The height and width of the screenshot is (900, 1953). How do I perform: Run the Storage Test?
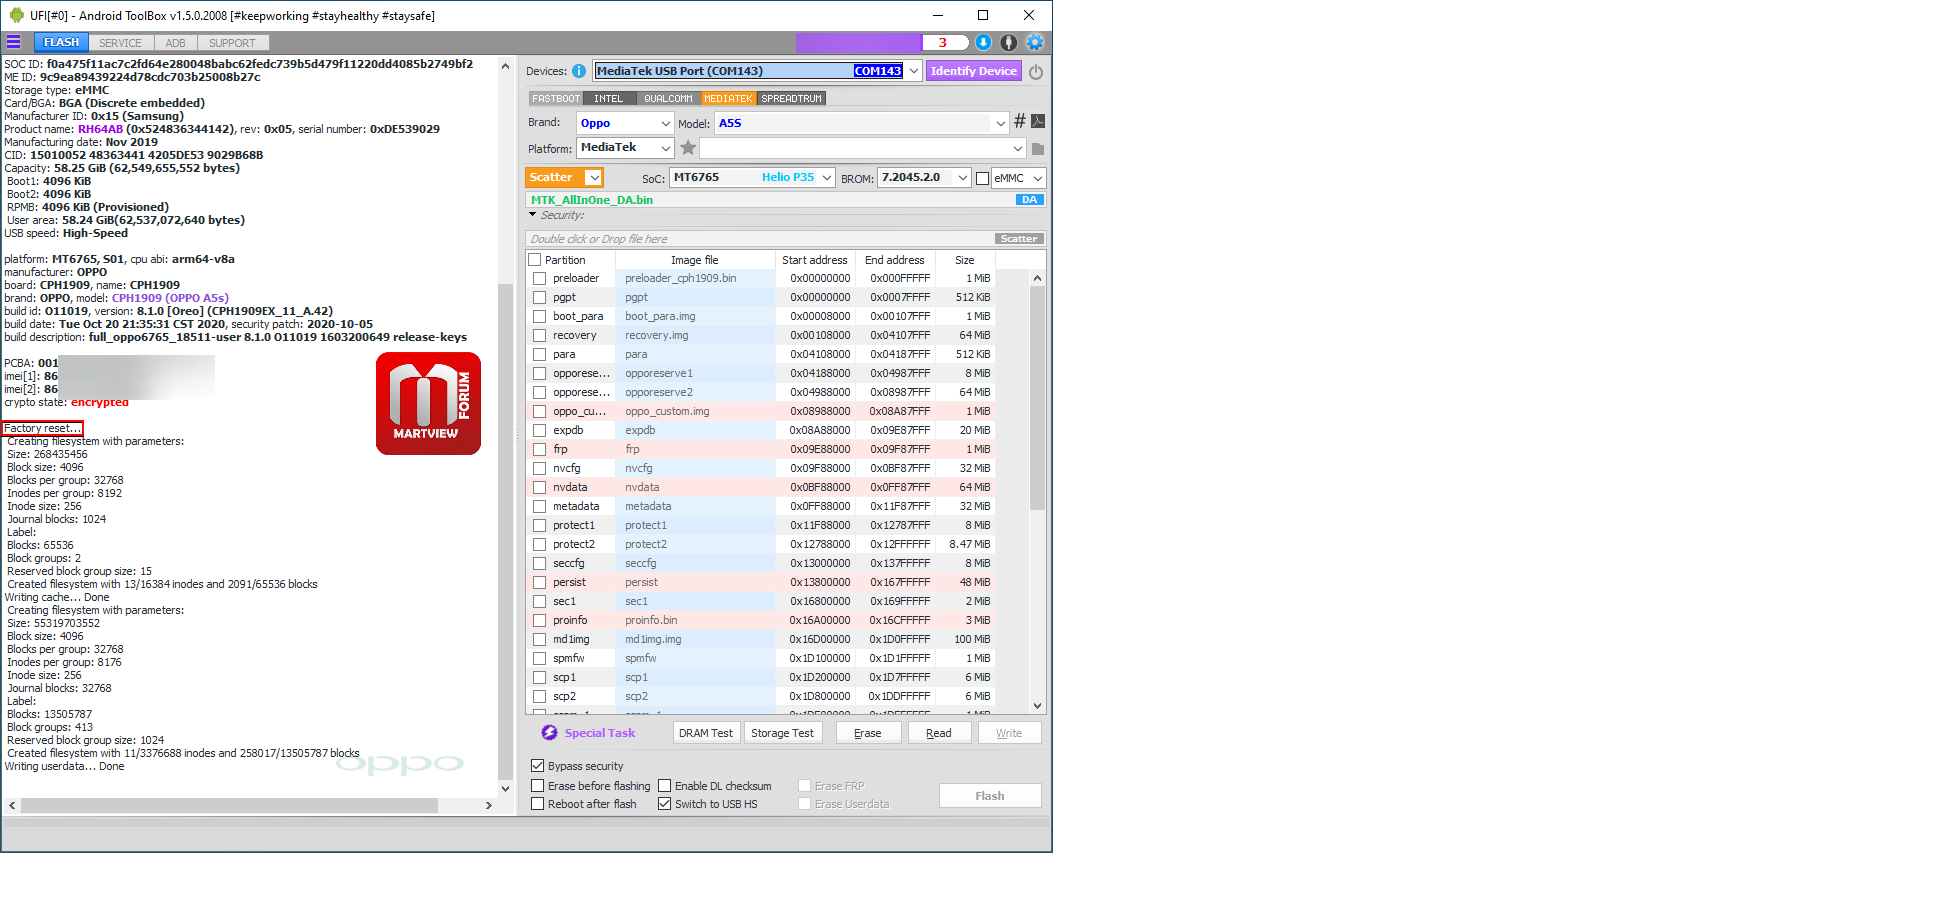[x=782, y=733]
